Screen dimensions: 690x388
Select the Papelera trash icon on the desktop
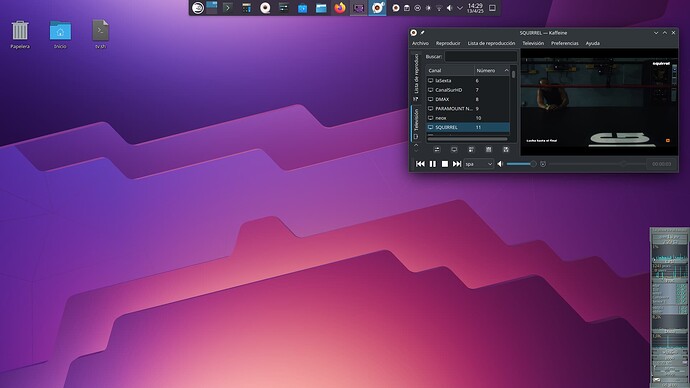[x=20, y=34]
